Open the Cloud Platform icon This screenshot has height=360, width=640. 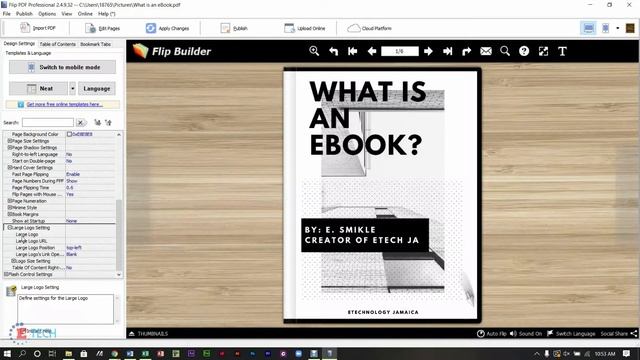coord(353,28)
